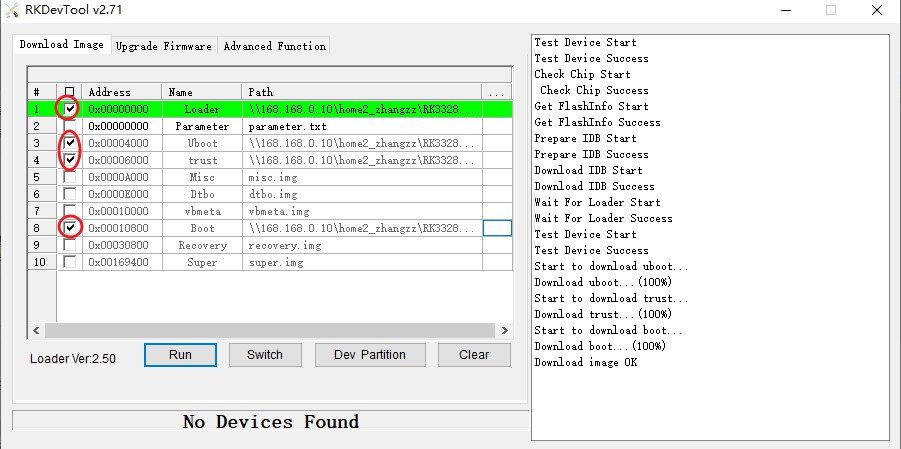Click the Name column header
This screenshot has height=449, width=901.
[x=202, y=92]
